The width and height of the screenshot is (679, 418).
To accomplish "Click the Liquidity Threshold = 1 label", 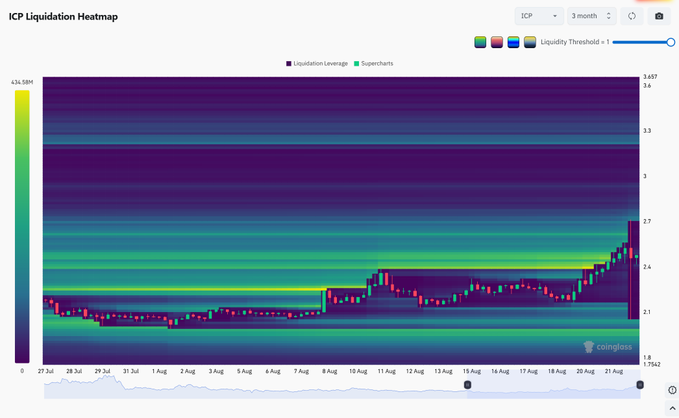I will tap(575, 42).
